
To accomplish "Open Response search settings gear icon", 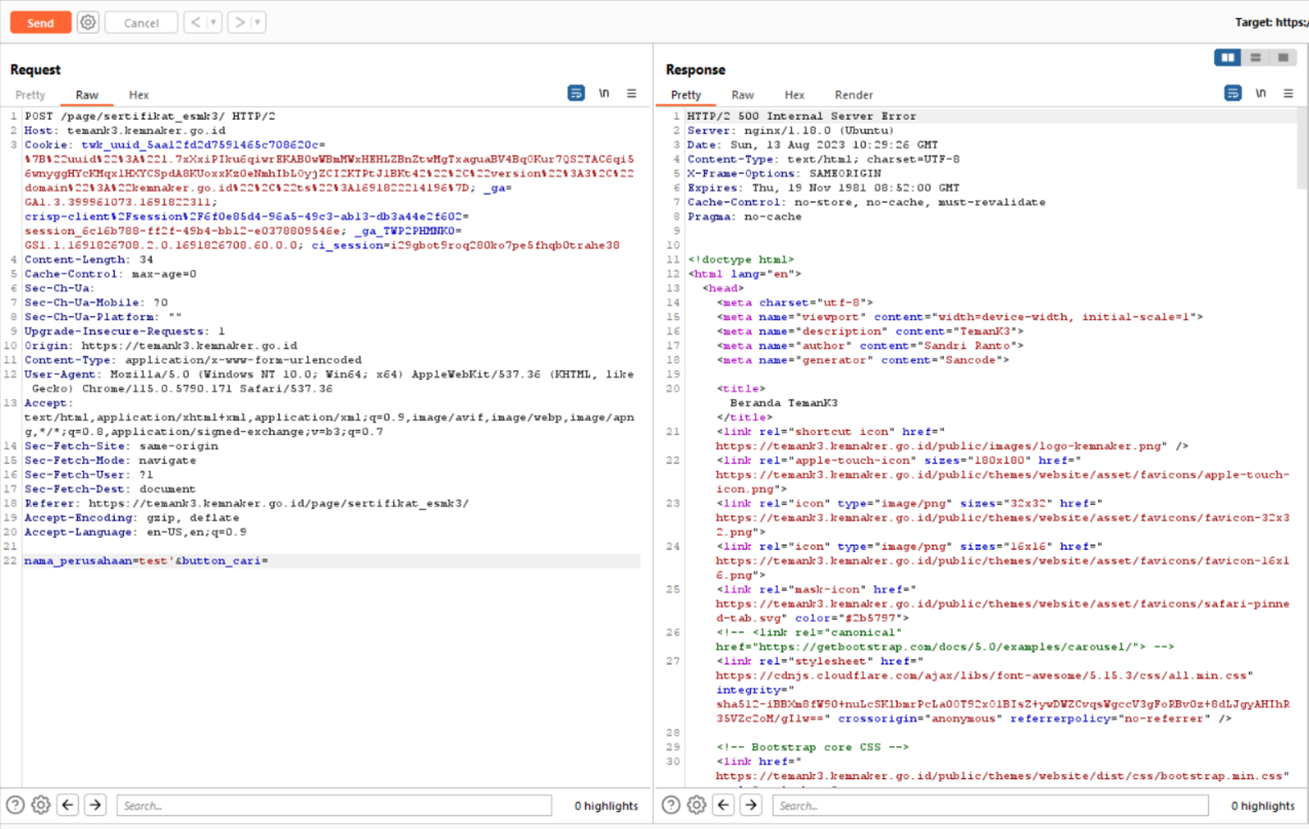I will tap(697, 805).
